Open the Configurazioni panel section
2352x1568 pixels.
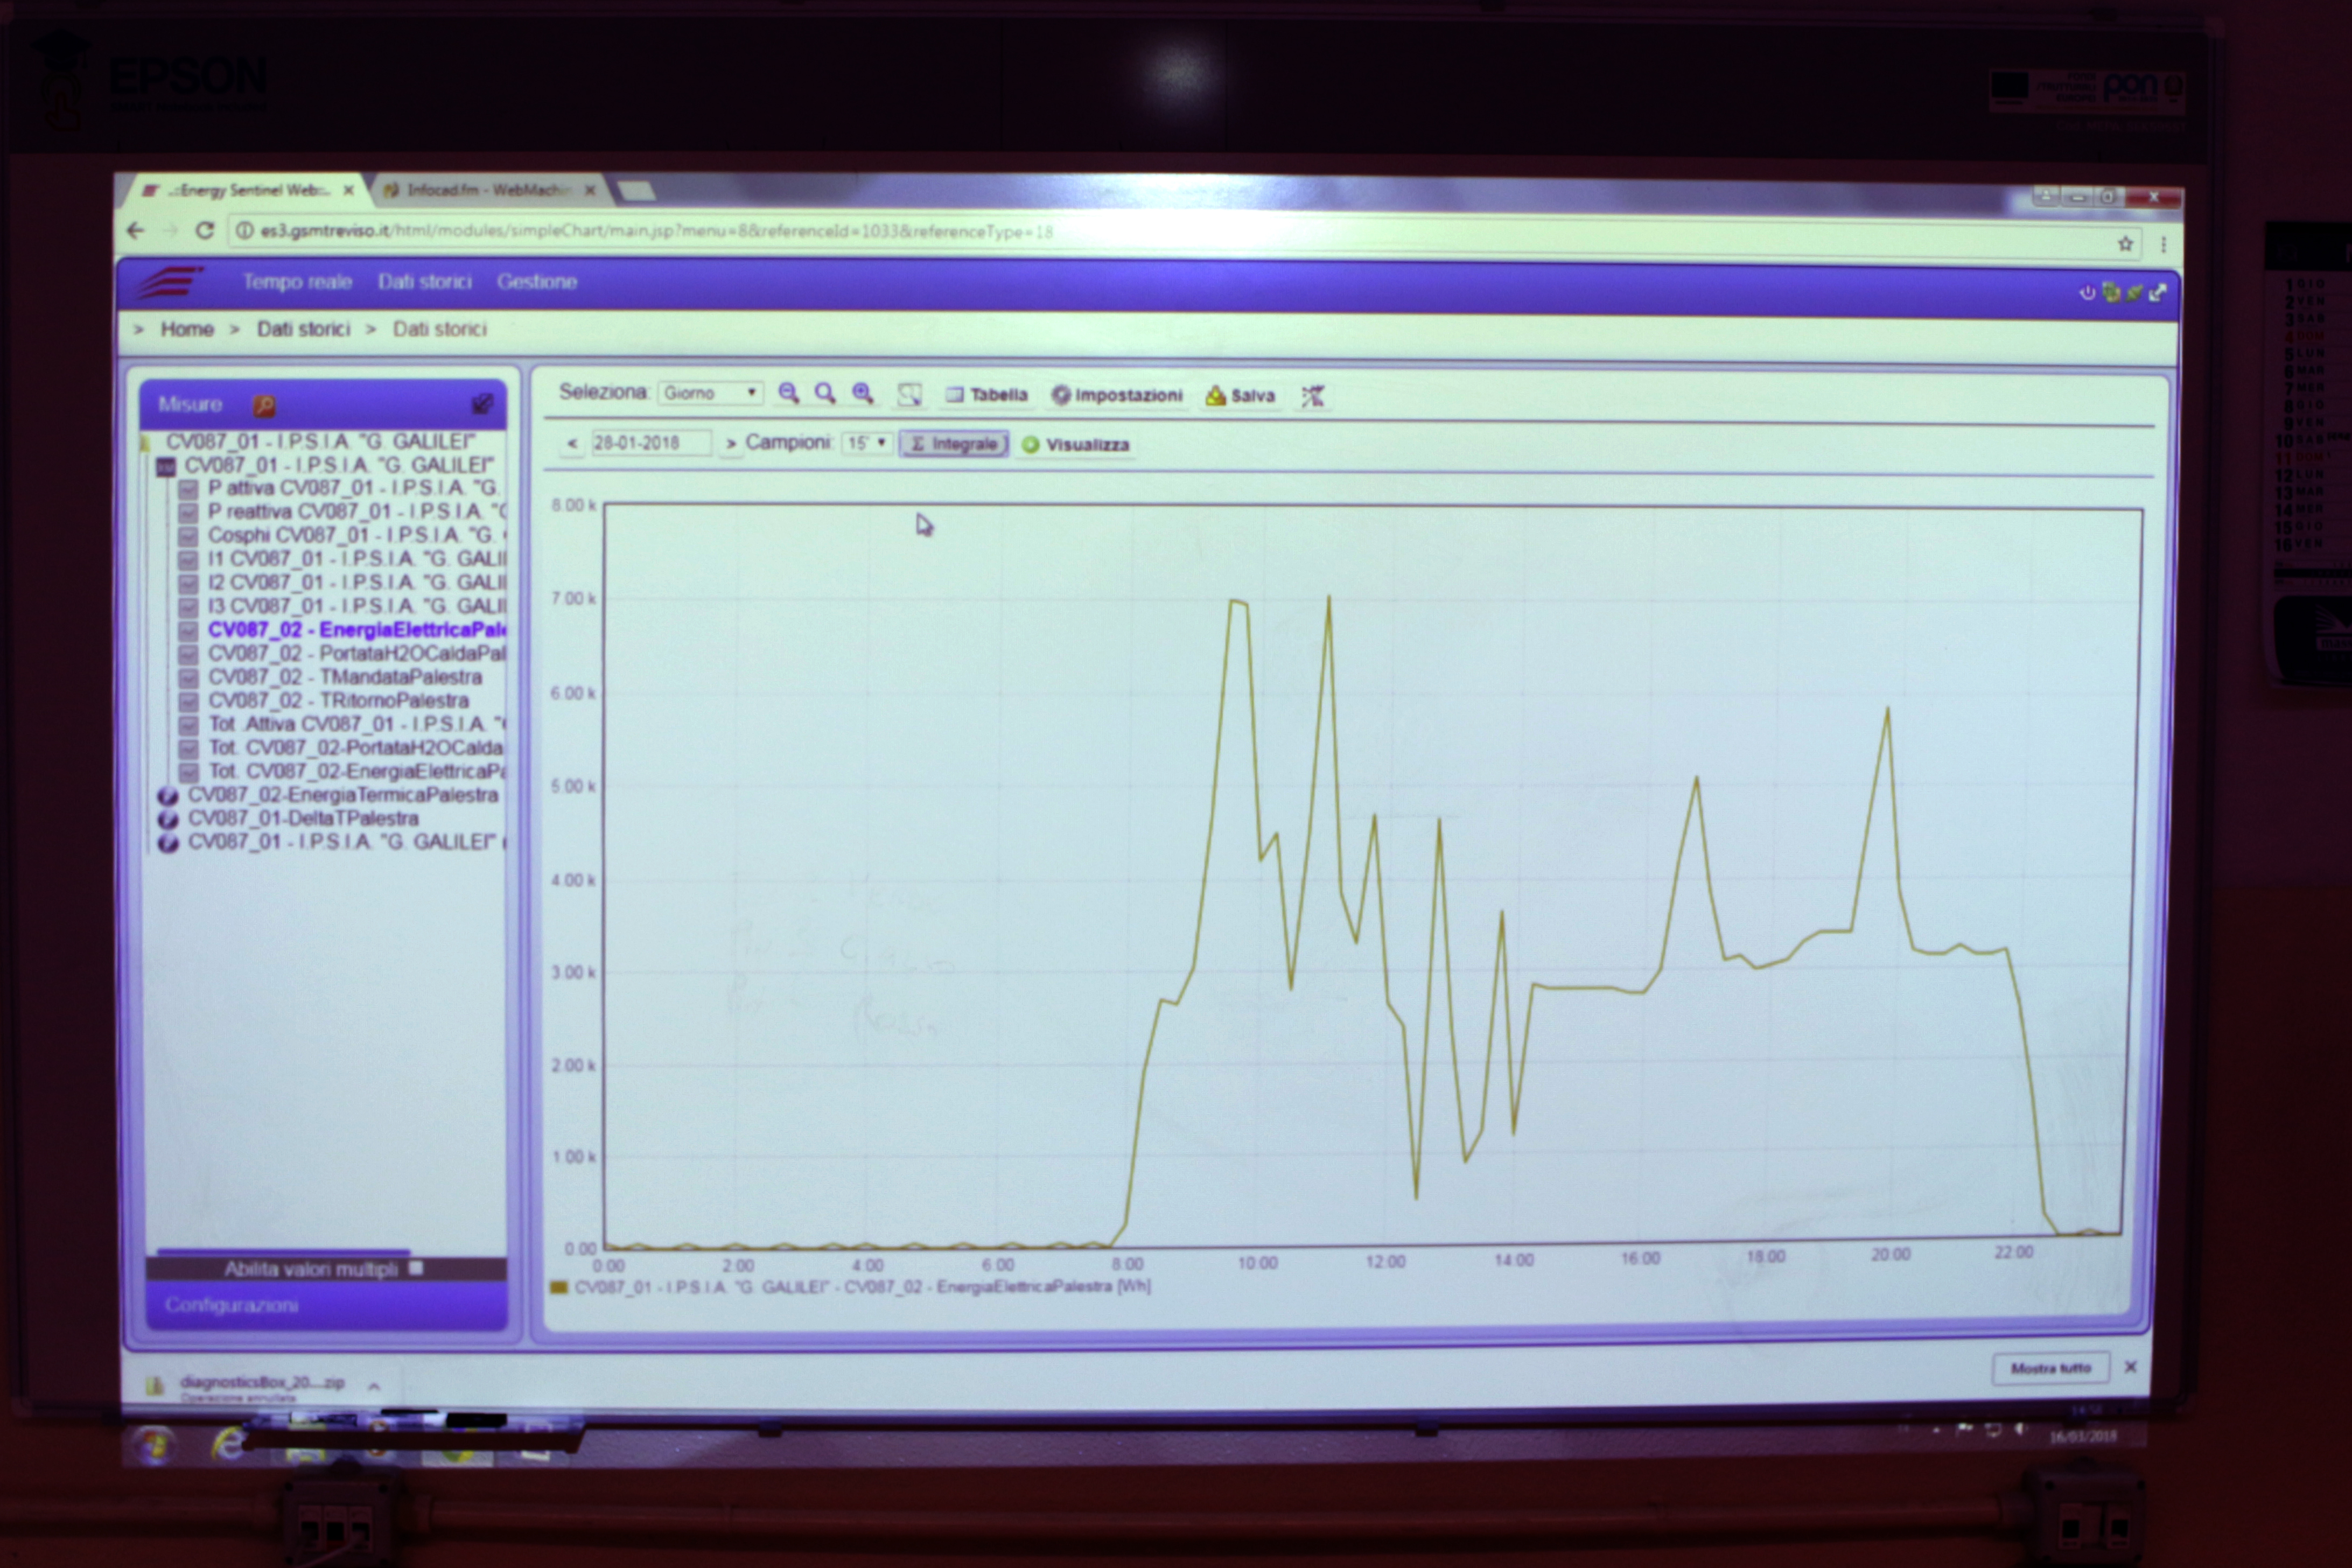coord(326,1306)
